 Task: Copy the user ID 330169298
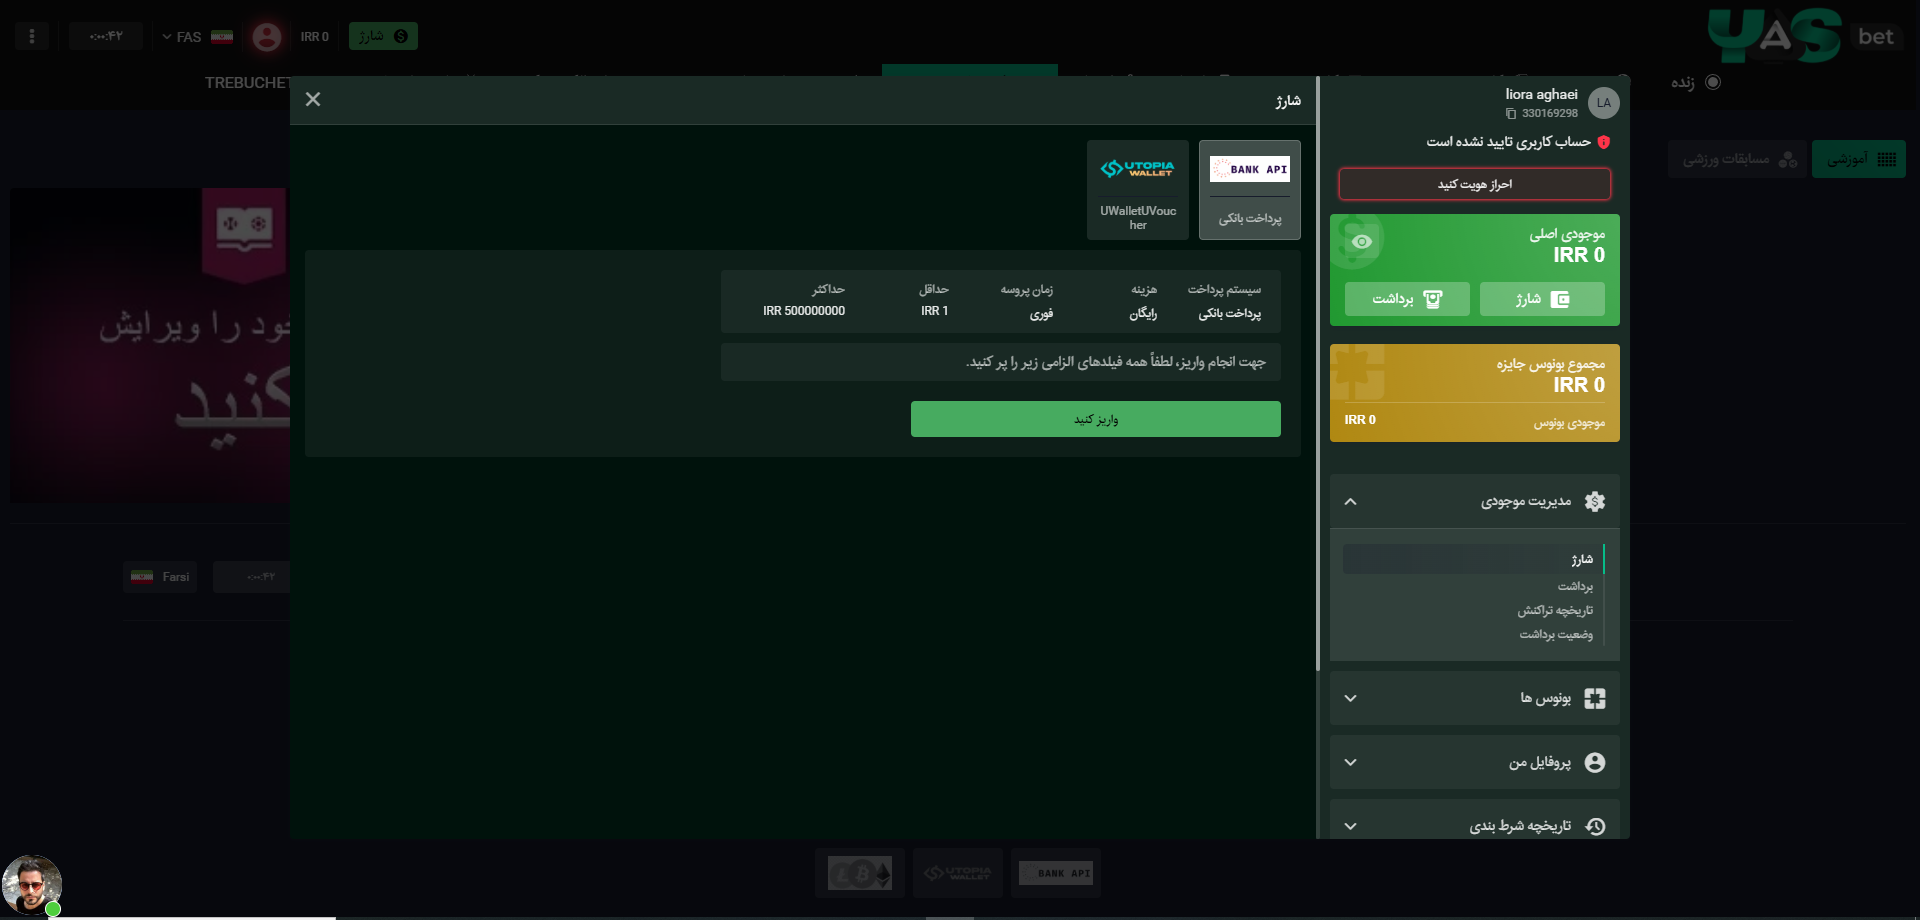(x=1511, y=114)
